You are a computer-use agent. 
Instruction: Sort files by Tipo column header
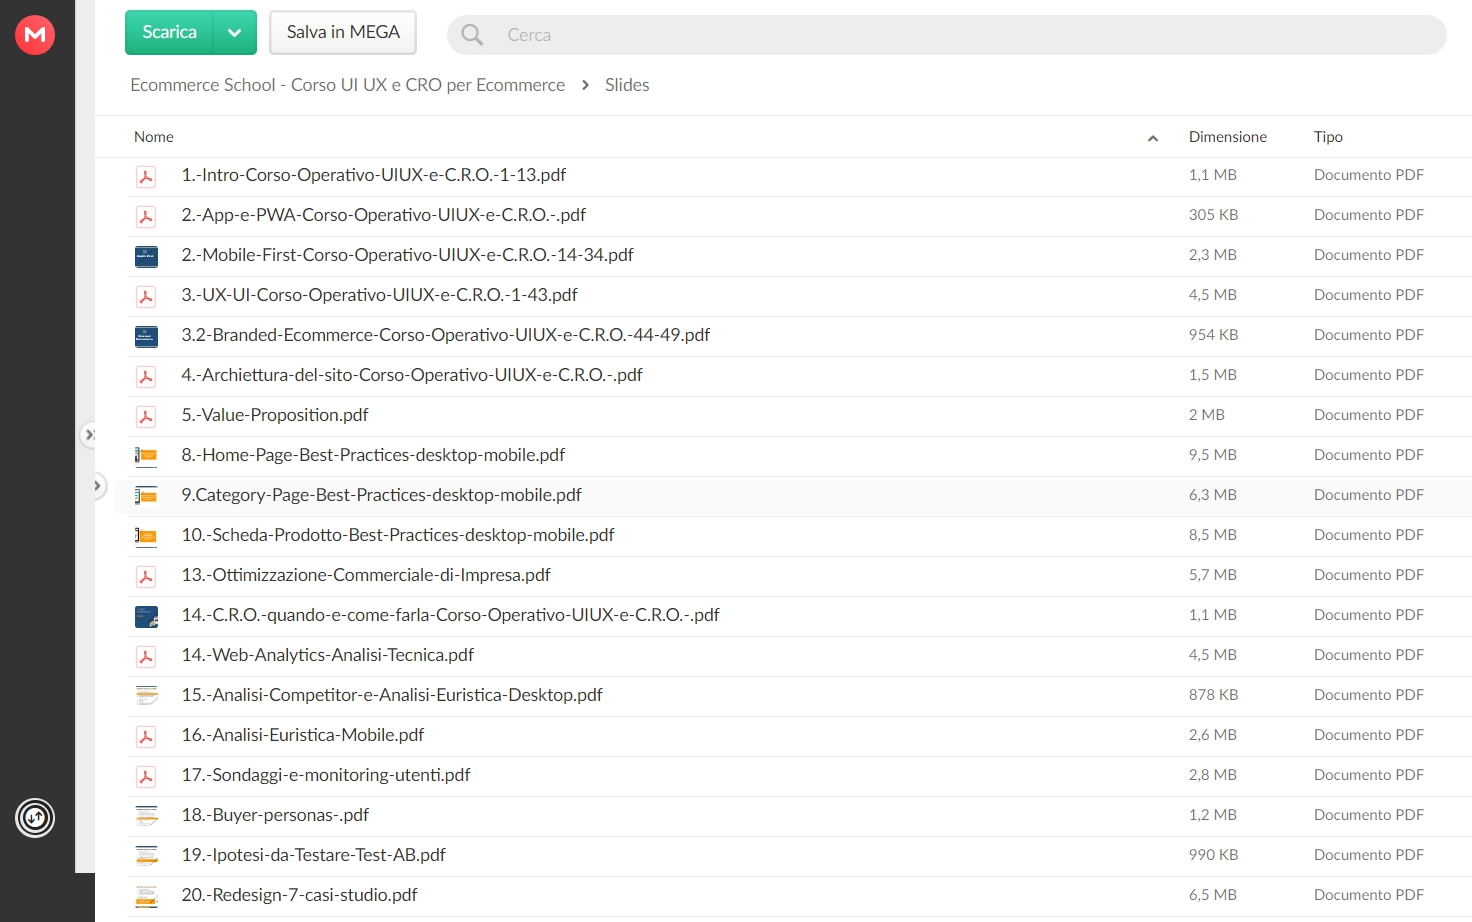point(1328,137)
